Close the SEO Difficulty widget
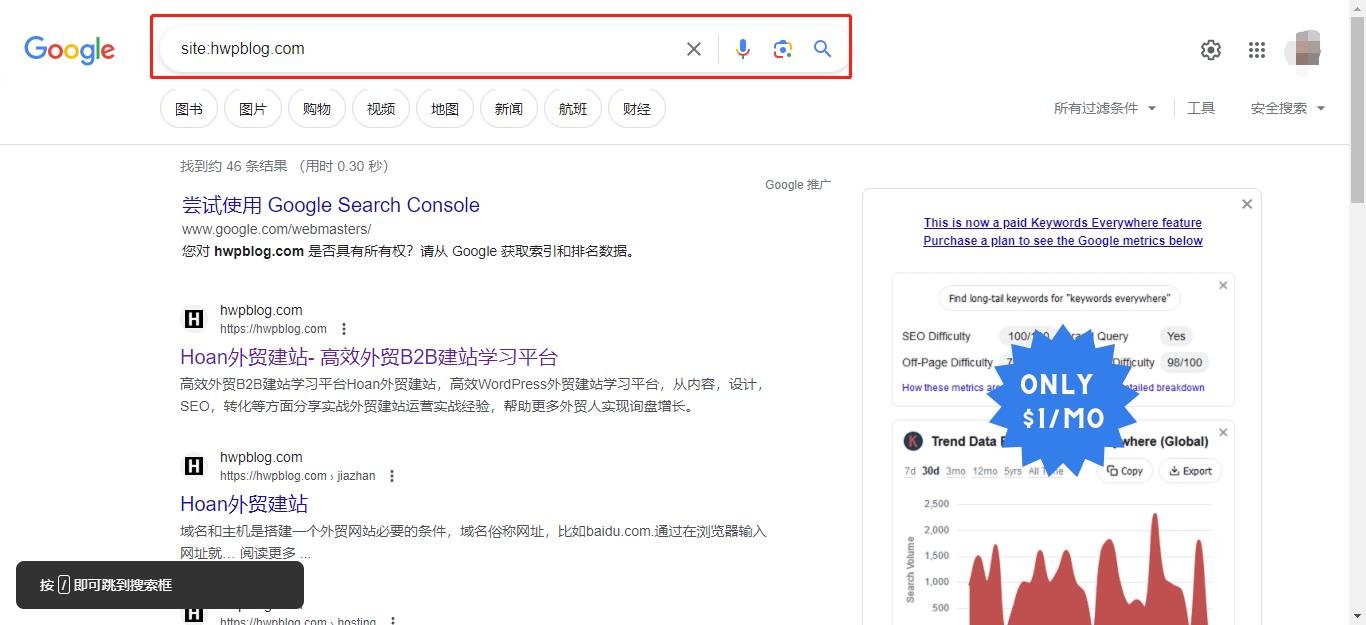Viewport: 1366px width, 625px height. tap(1223, 285)
